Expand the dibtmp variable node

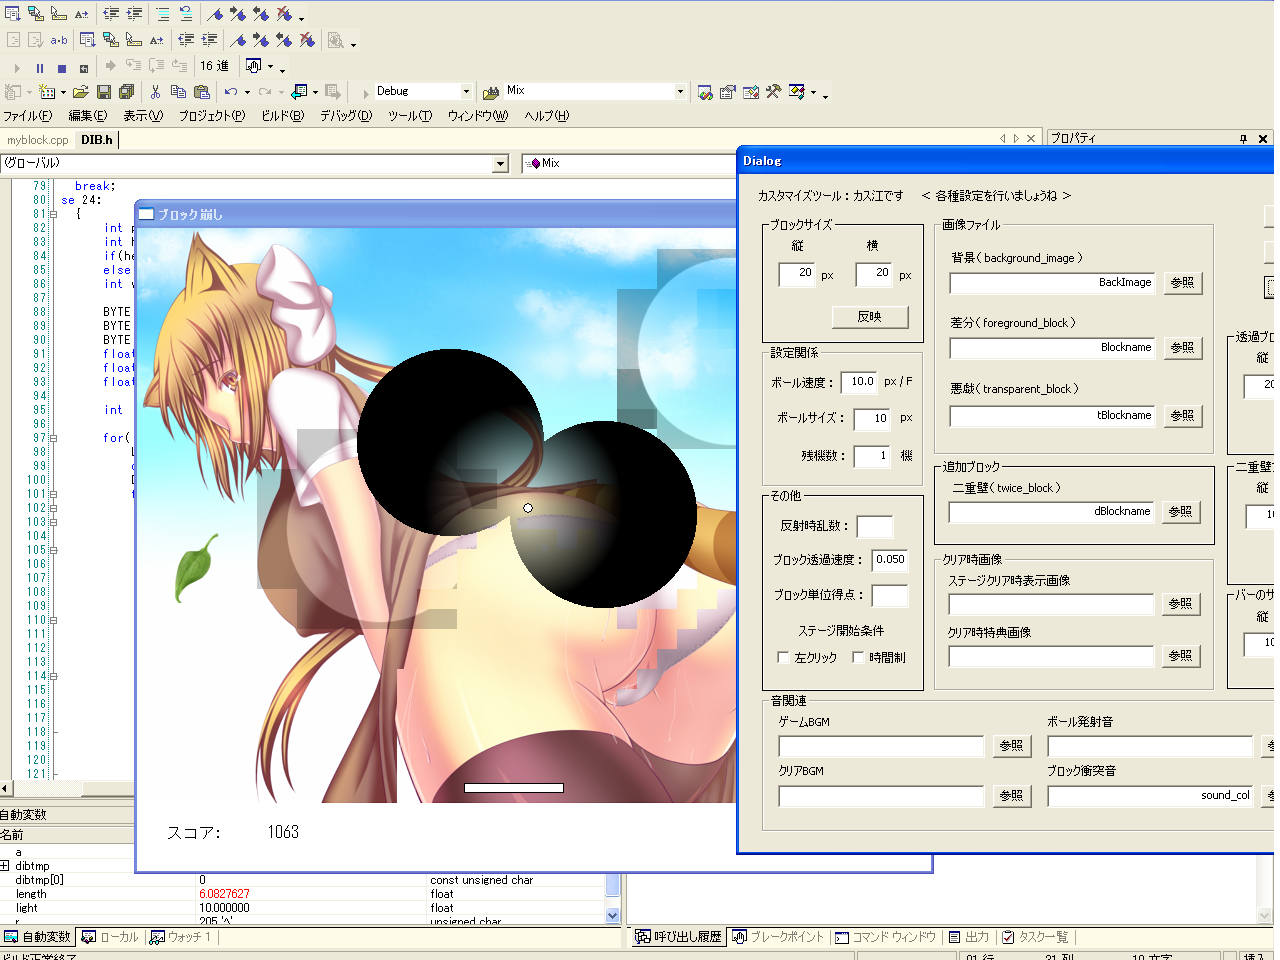(x=5, y=866)
